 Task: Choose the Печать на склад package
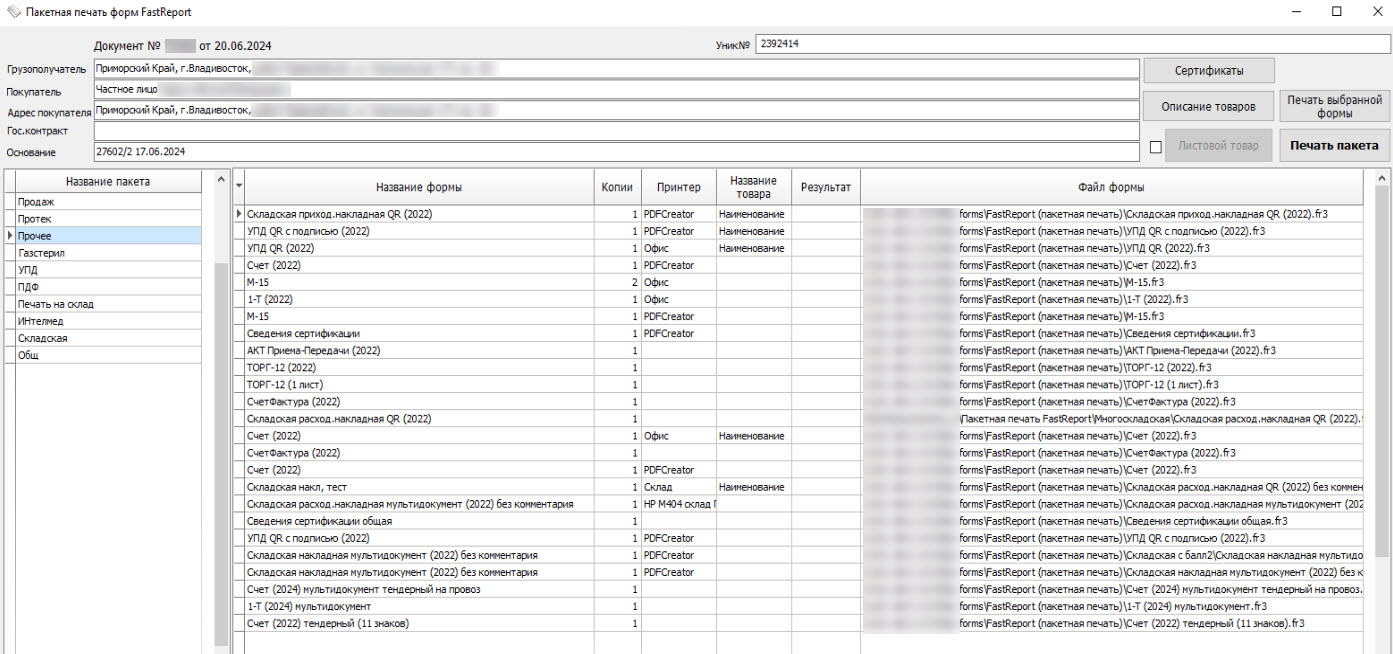pos(108,304)
